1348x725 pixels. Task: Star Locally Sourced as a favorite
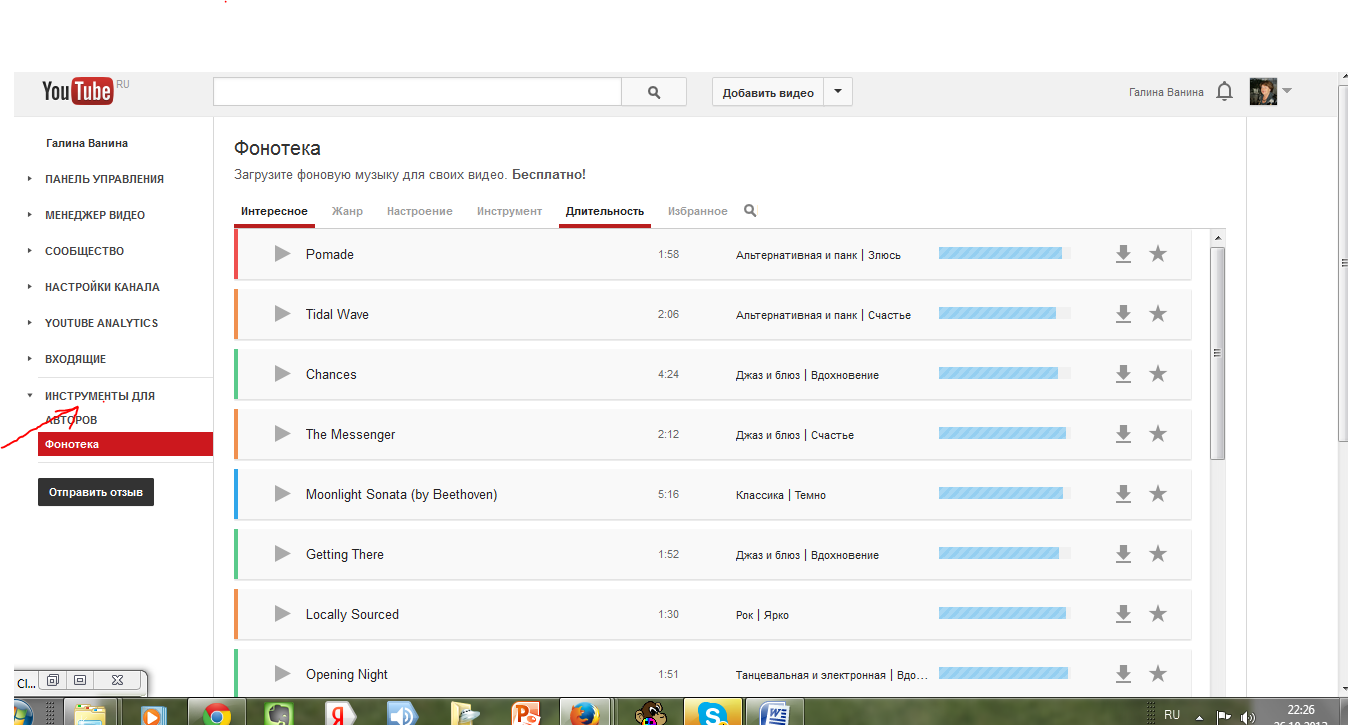point(1158,614)
